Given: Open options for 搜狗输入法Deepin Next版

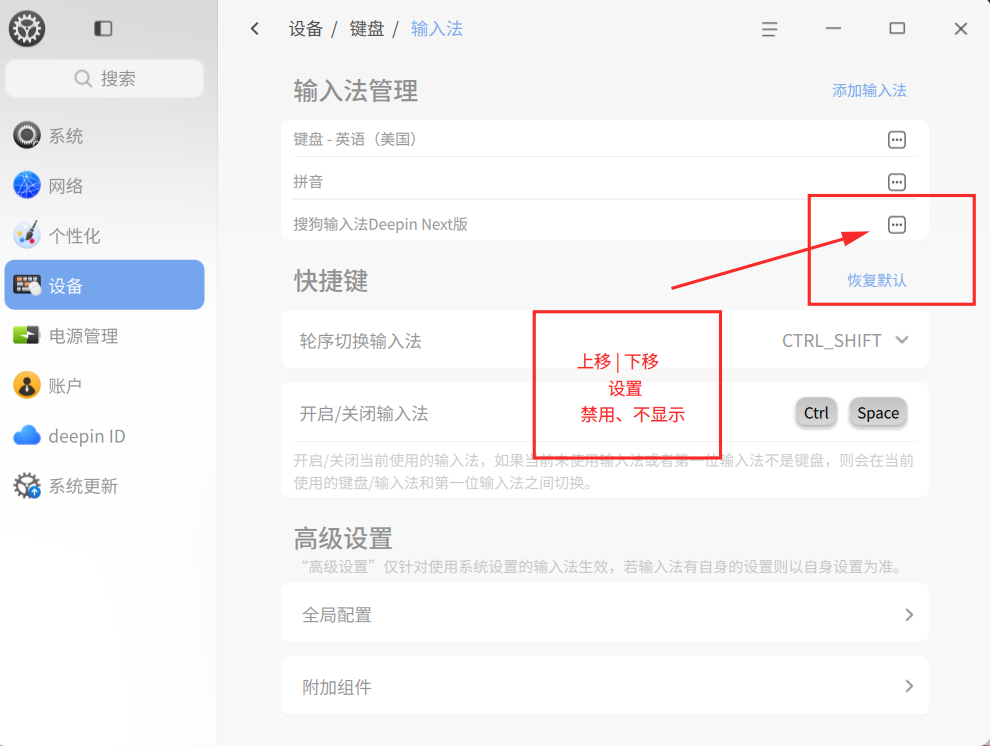Looking at the screenshot, I should click(x=897, y=225).
